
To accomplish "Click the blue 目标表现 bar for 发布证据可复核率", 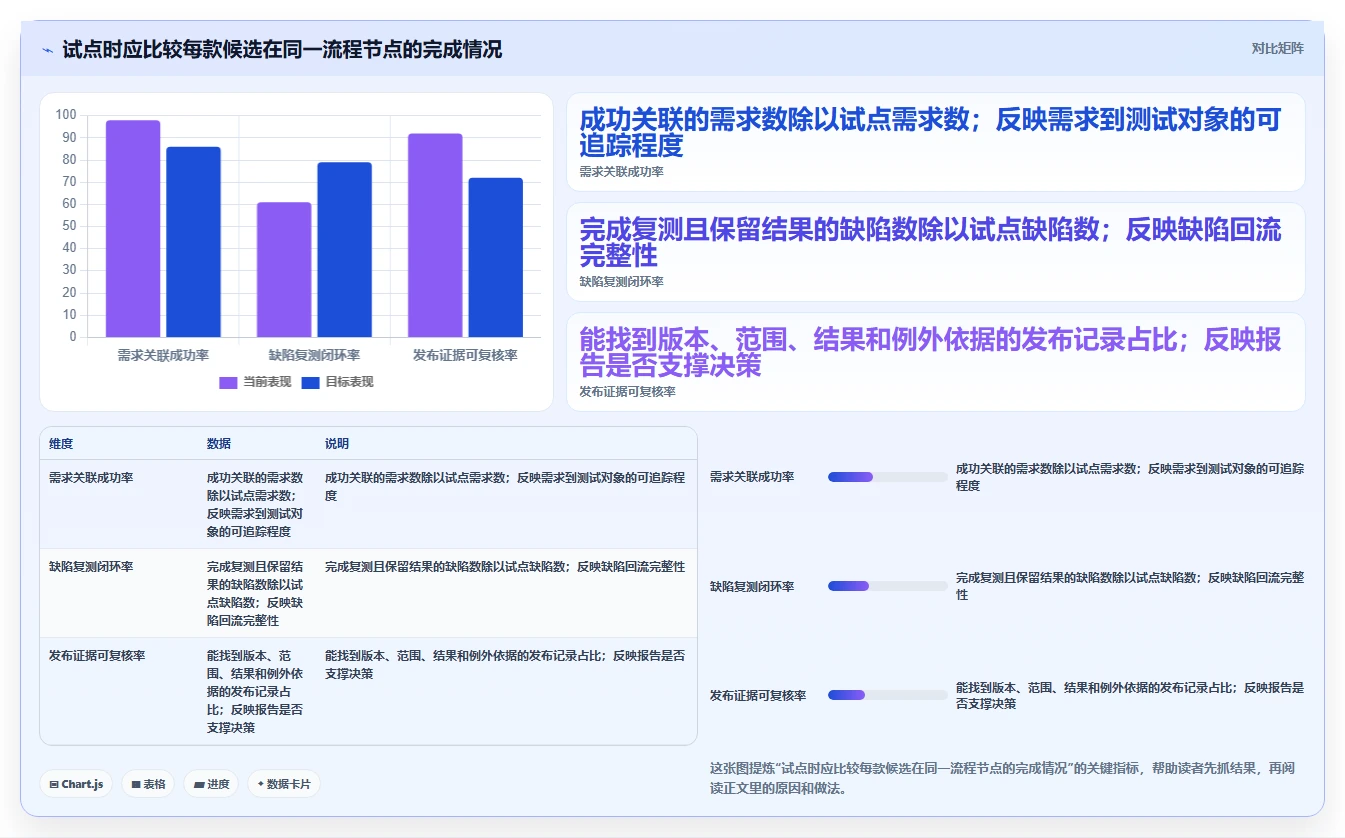I will pyautogui.click(x=495, y=258).
